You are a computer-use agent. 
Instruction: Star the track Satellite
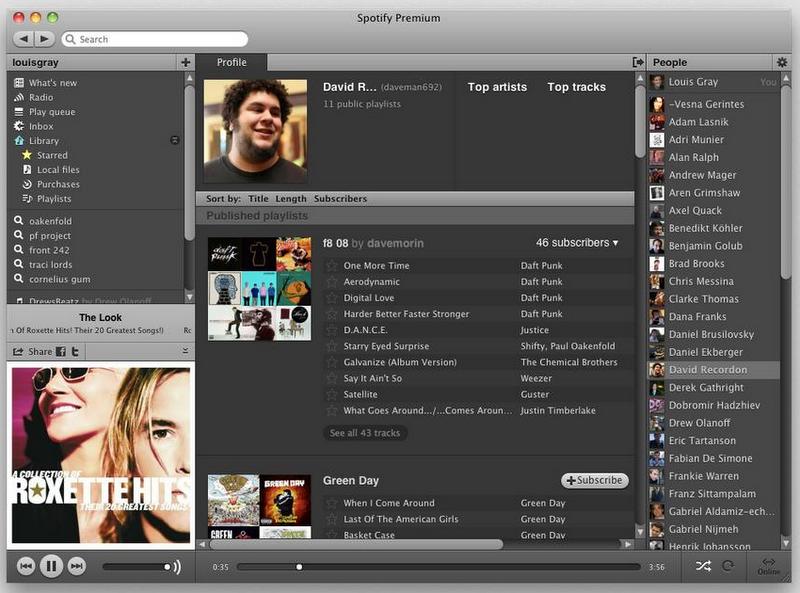[332, 394]
